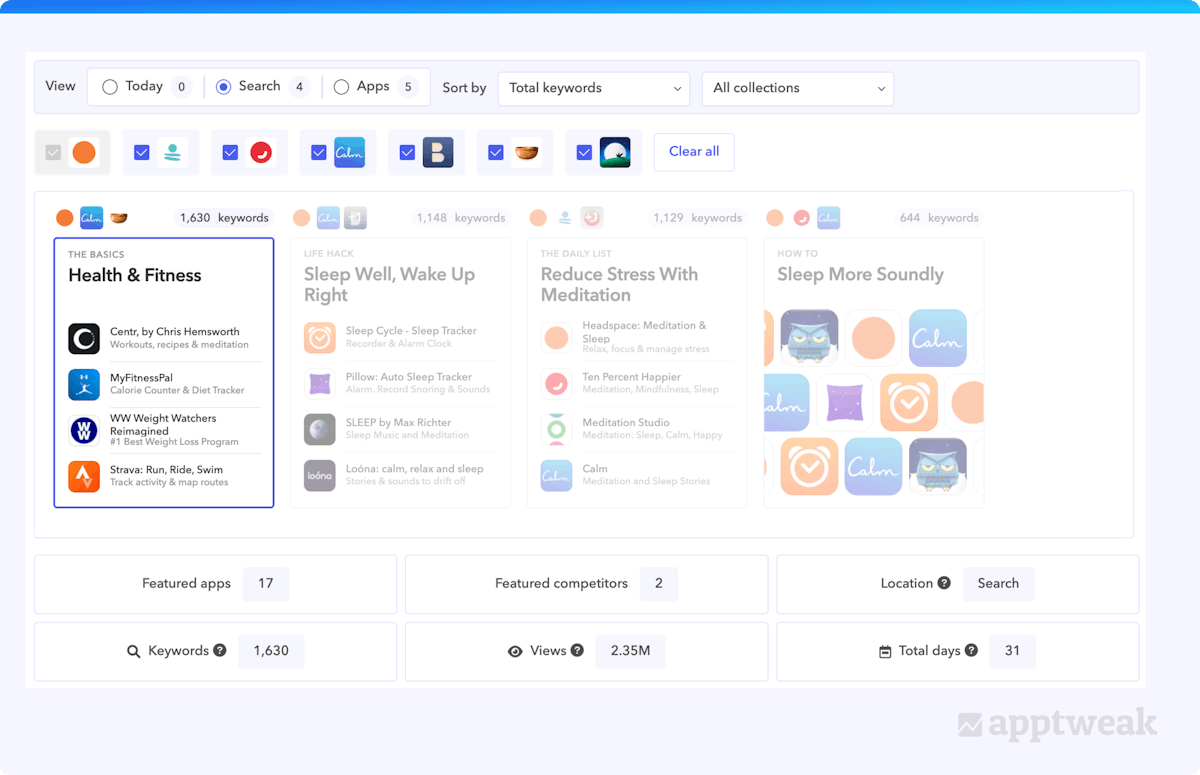1200x775 pixels.
Task: Click the Location Search button
Action: (997, 583)
